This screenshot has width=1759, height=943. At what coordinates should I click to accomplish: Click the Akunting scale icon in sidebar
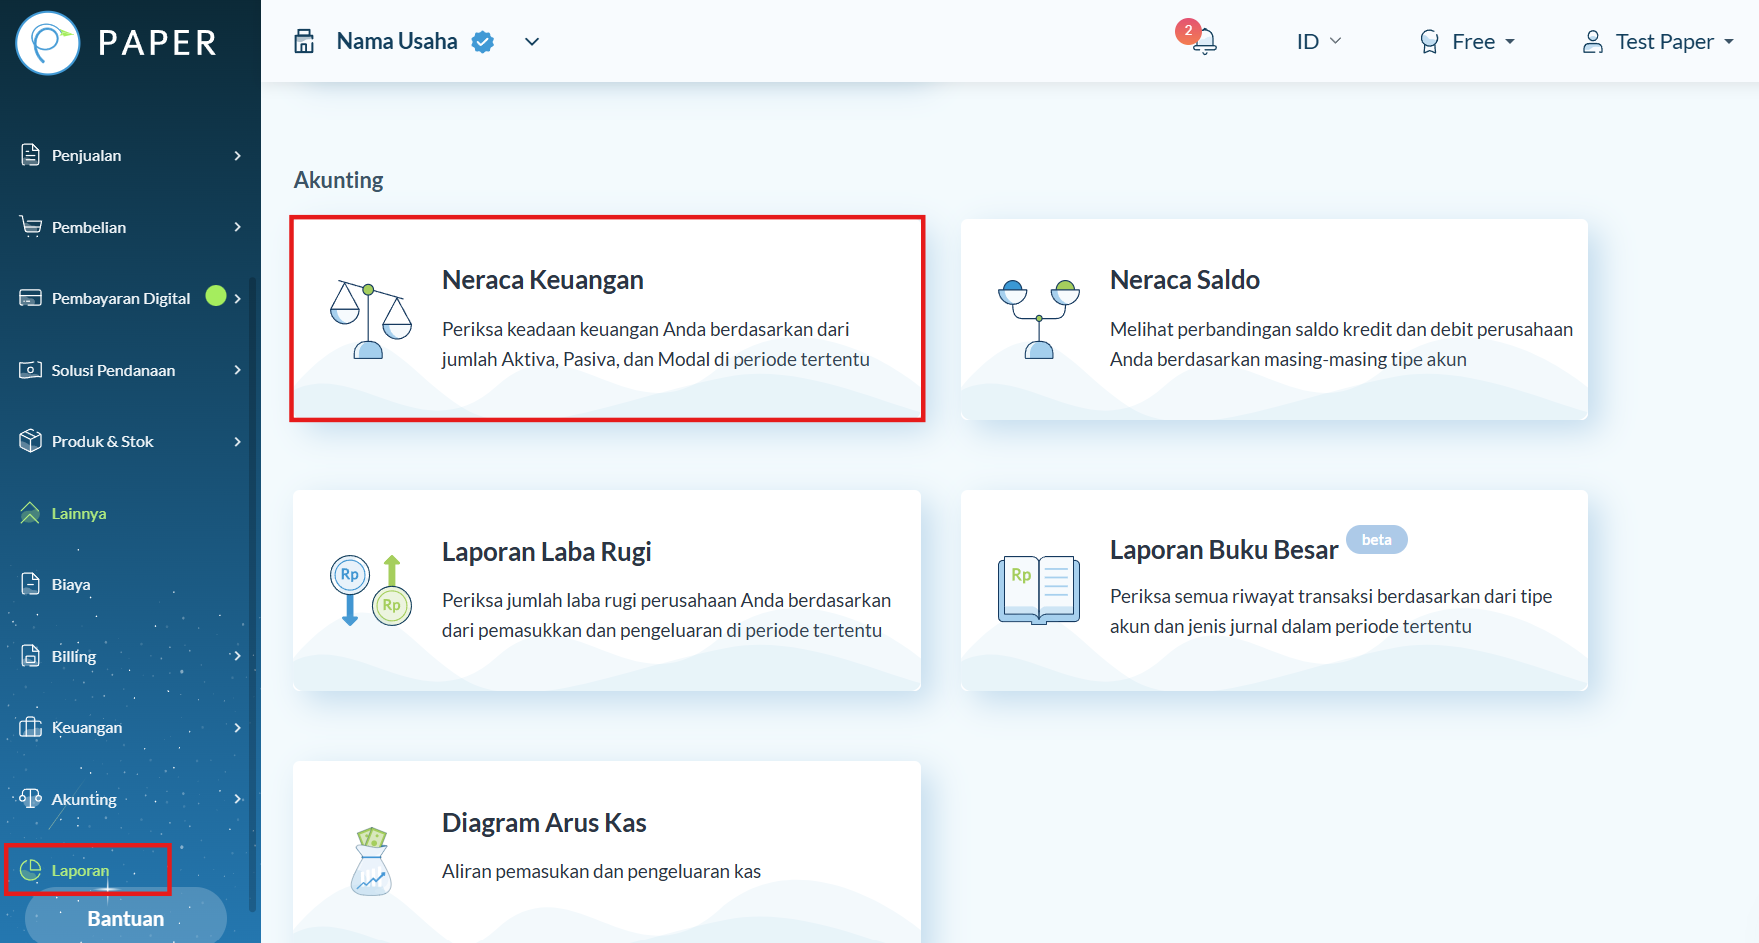coord(31,798)
